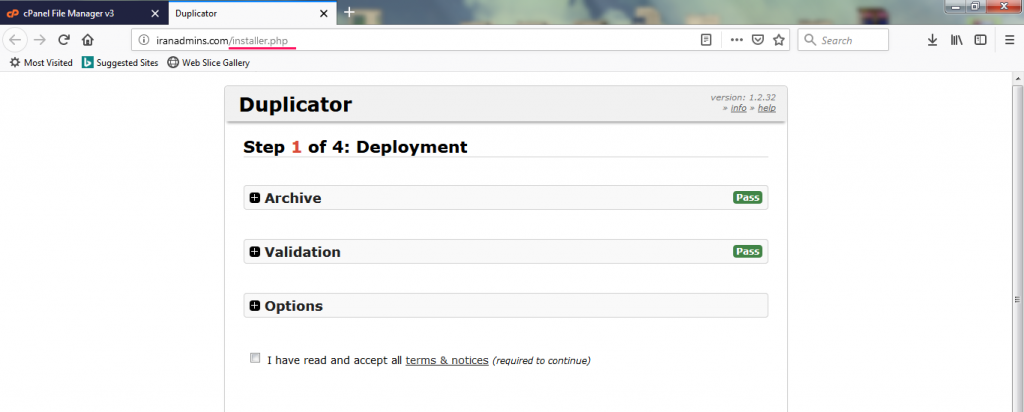Minimize the browser window
The height and width of the screenshot is (412, 1024).
click(953, 6)
